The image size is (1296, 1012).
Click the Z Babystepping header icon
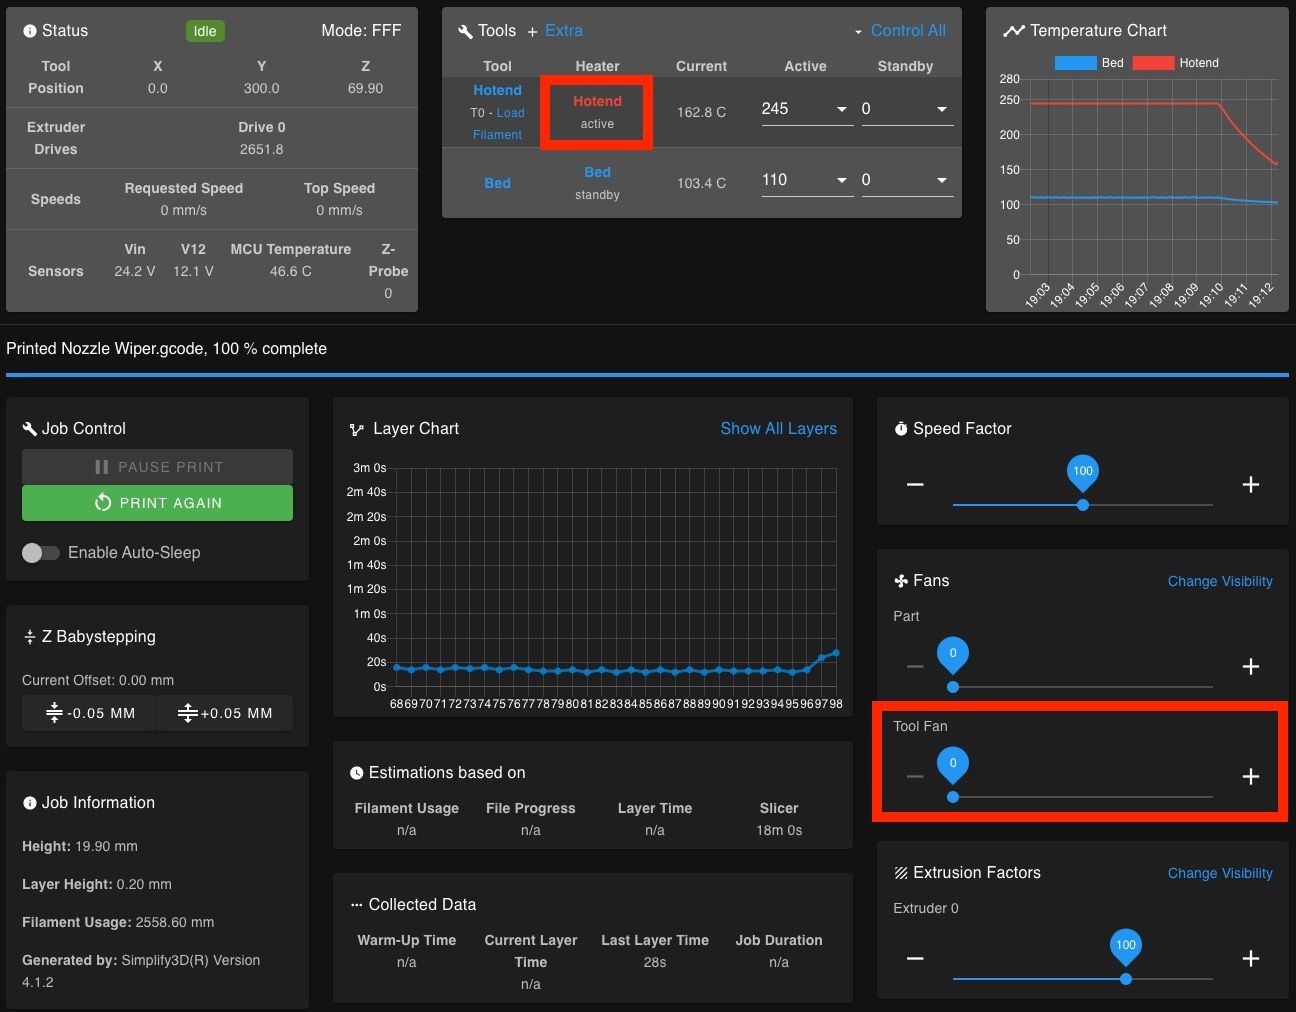point(29,637)
